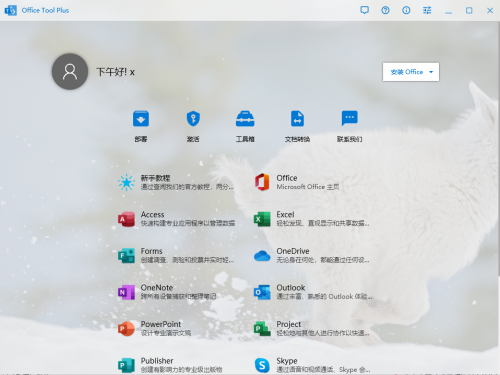Image resolution: width=500 pixels, height=375 pixels.
Task: Click the Office logo icon
Action: click(x=262, y=182)
